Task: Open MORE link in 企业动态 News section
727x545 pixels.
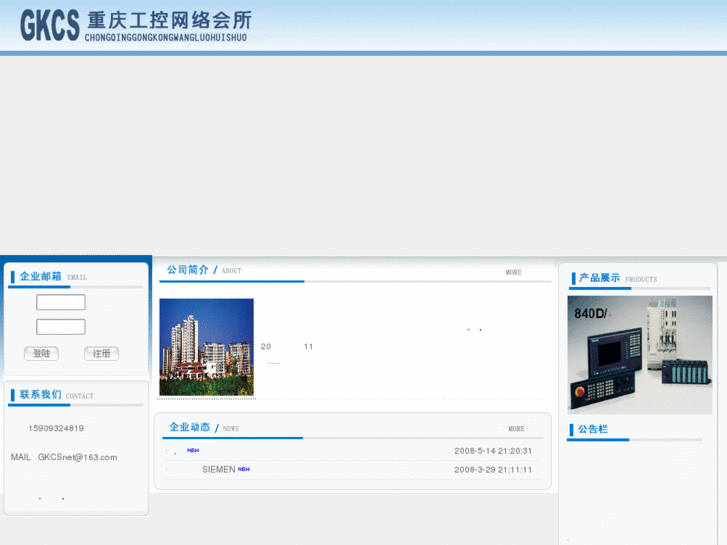Action: coord(515,429)
